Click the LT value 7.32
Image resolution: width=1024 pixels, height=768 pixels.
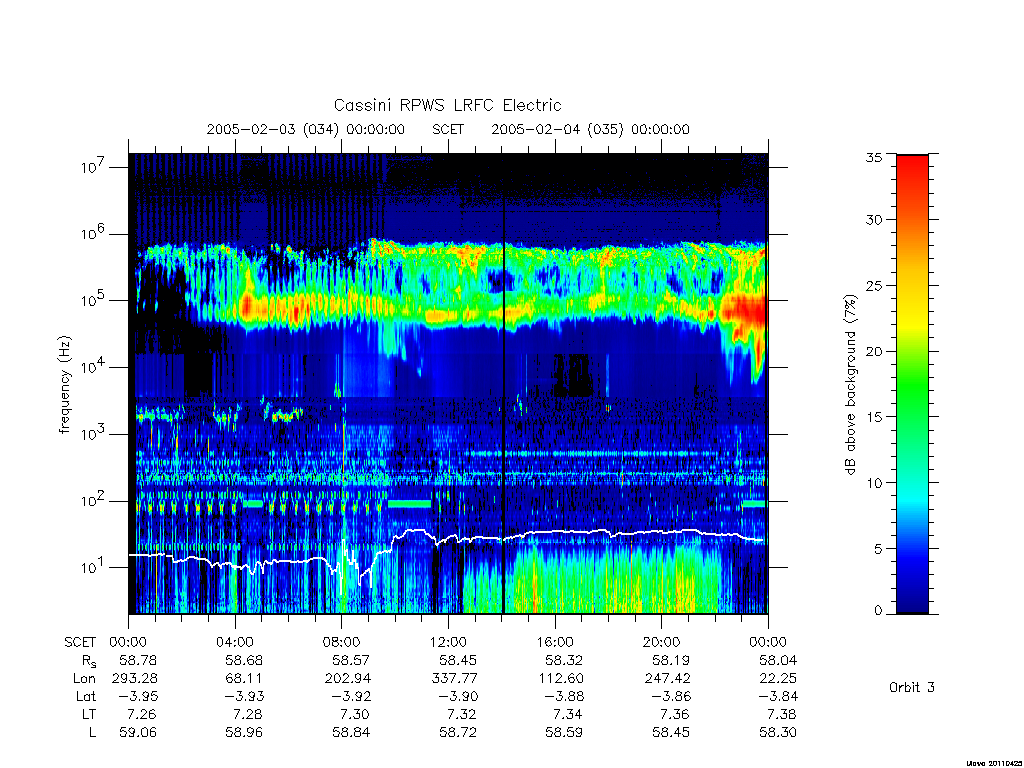click(463, 714)
